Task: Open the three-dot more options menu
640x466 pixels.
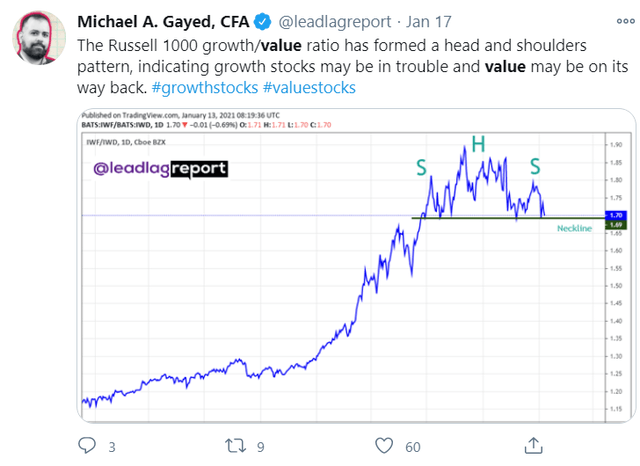Action: 625,21
